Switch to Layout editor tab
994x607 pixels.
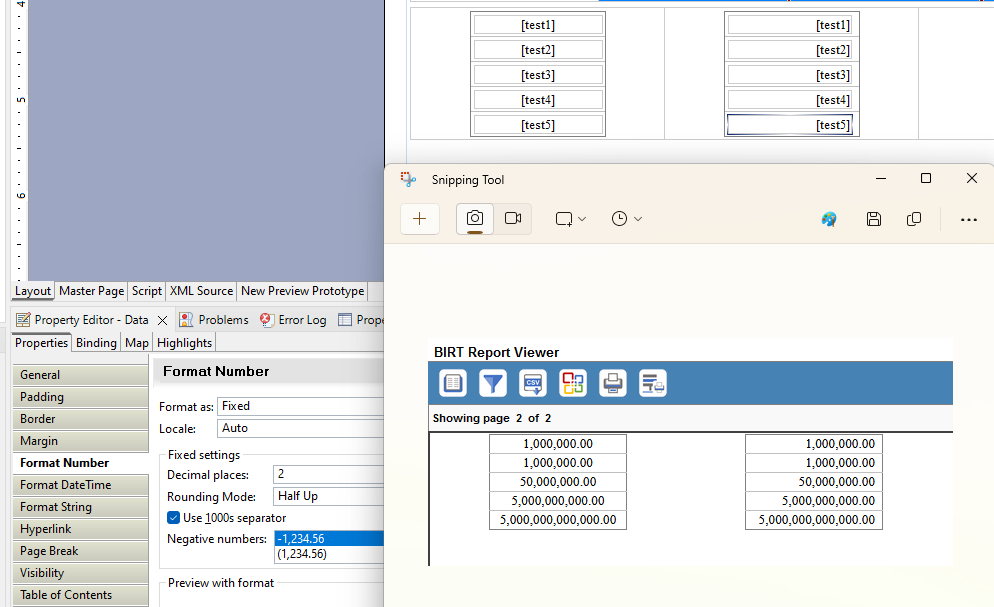click(x=33, y=291)
